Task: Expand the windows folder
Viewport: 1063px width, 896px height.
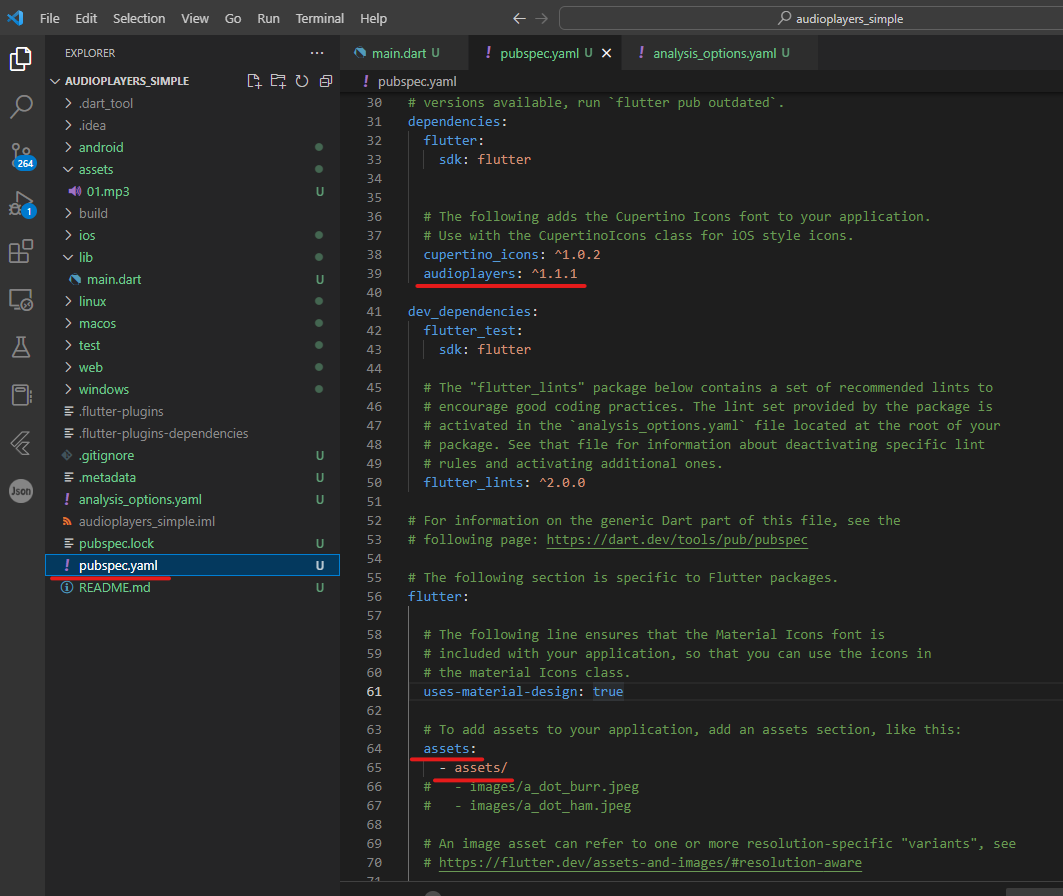Action: pos(193,390)
